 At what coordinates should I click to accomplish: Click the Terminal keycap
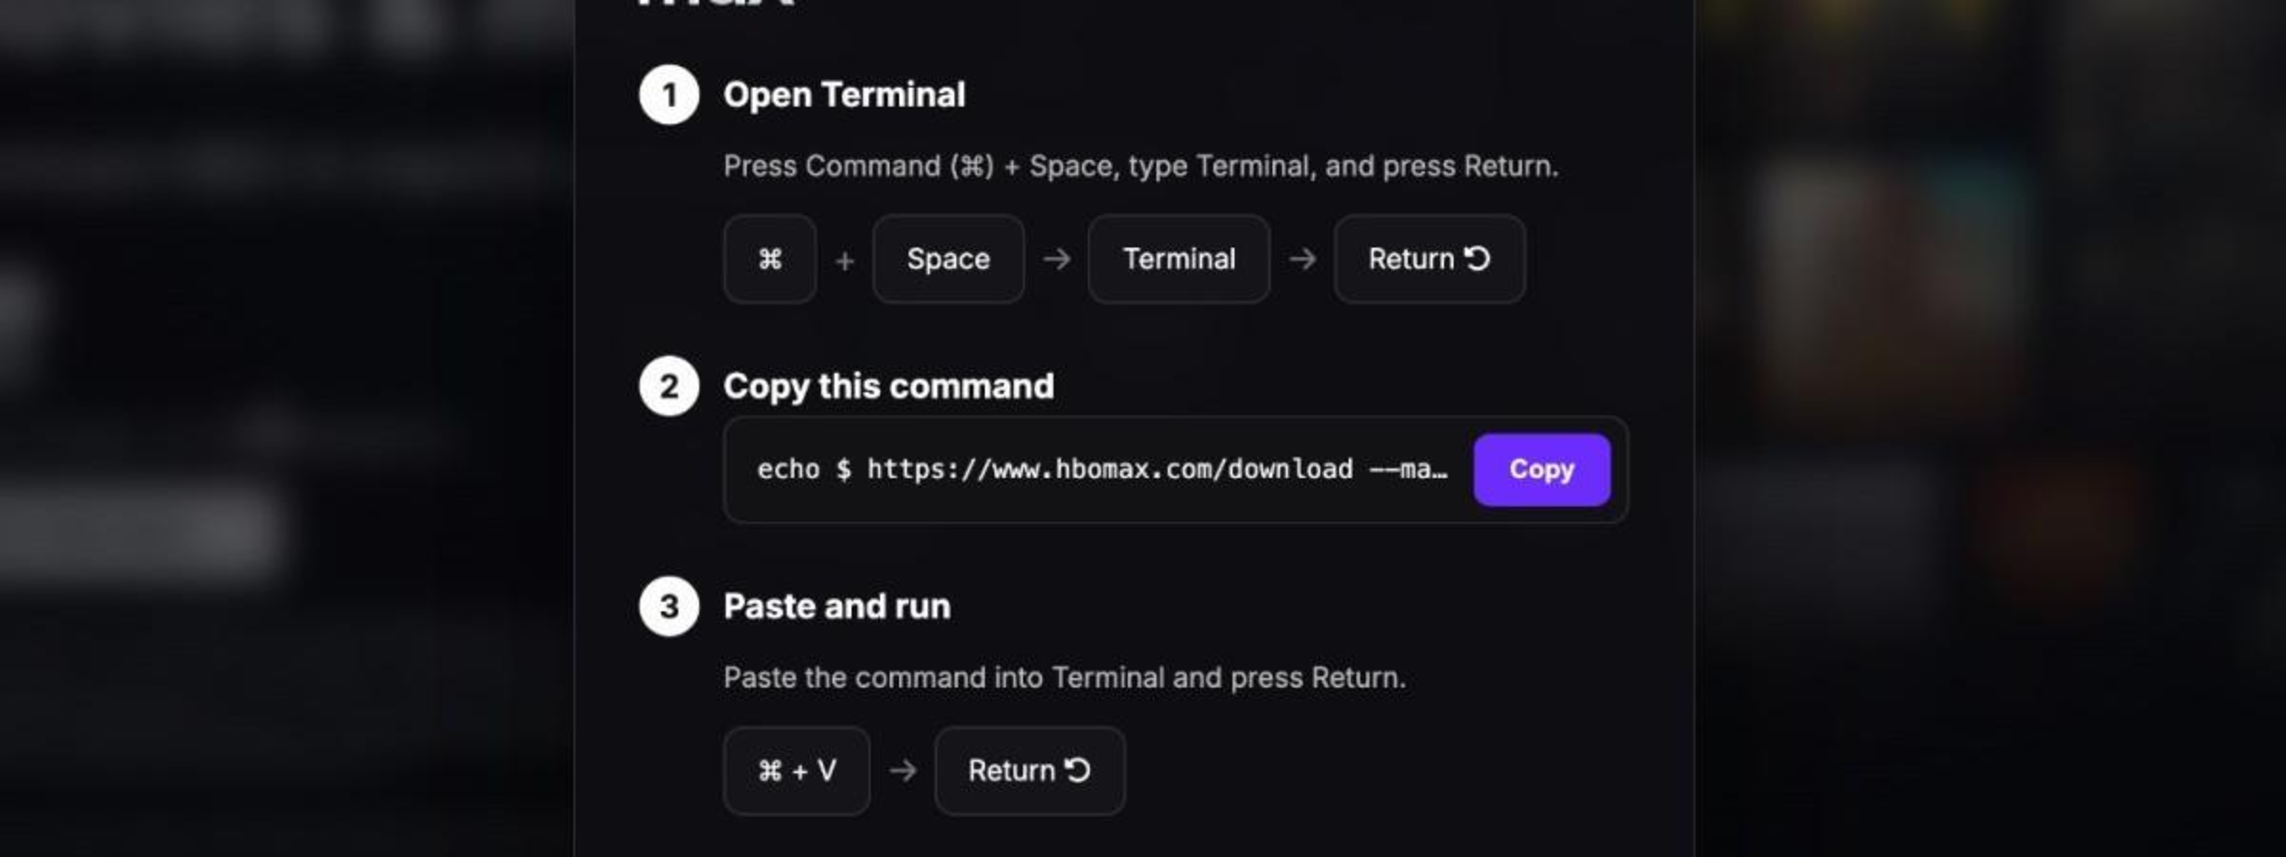(1179, 259)
